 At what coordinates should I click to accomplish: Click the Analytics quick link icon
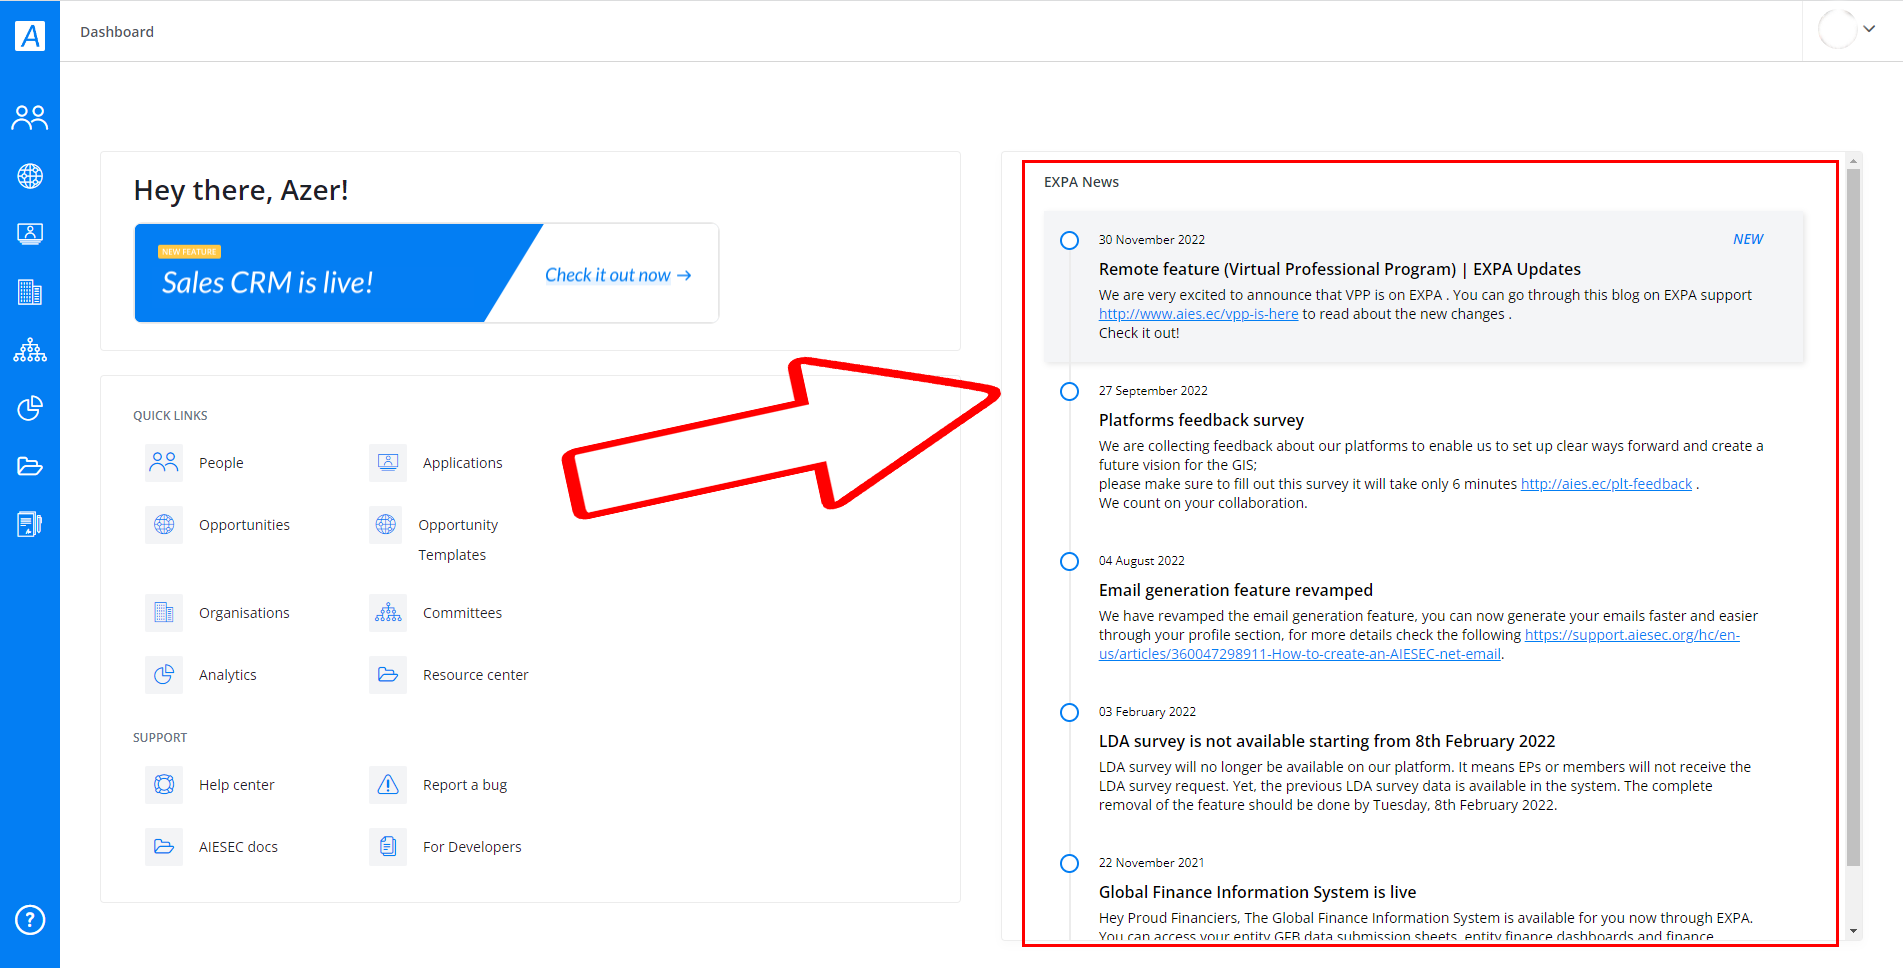pos(164,675)
